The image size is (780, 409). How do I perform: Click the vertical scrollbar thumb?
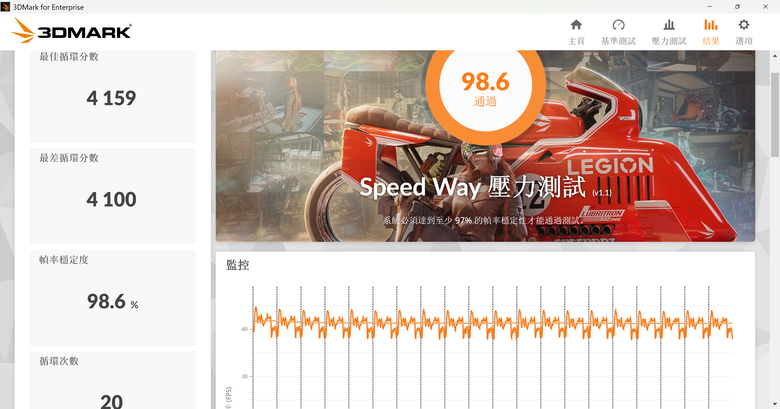click(x=775, y=115)
